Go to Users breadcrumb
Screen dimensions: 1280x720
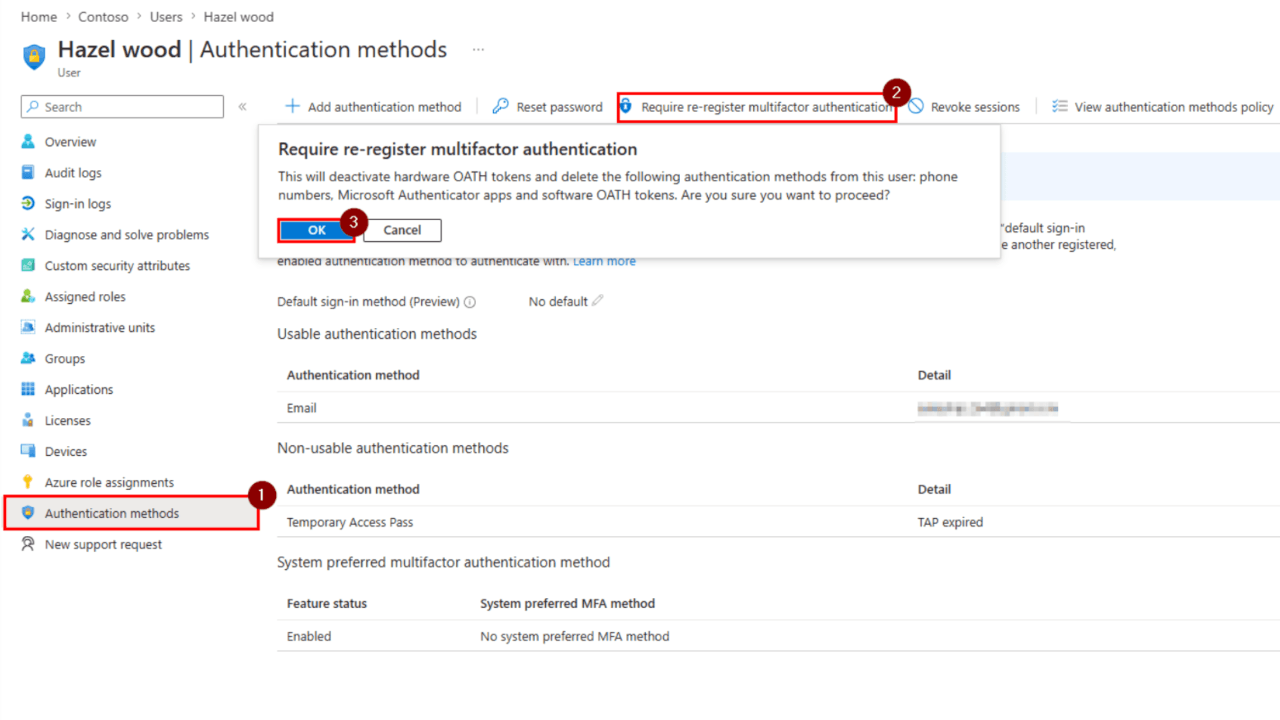point(166,17)
